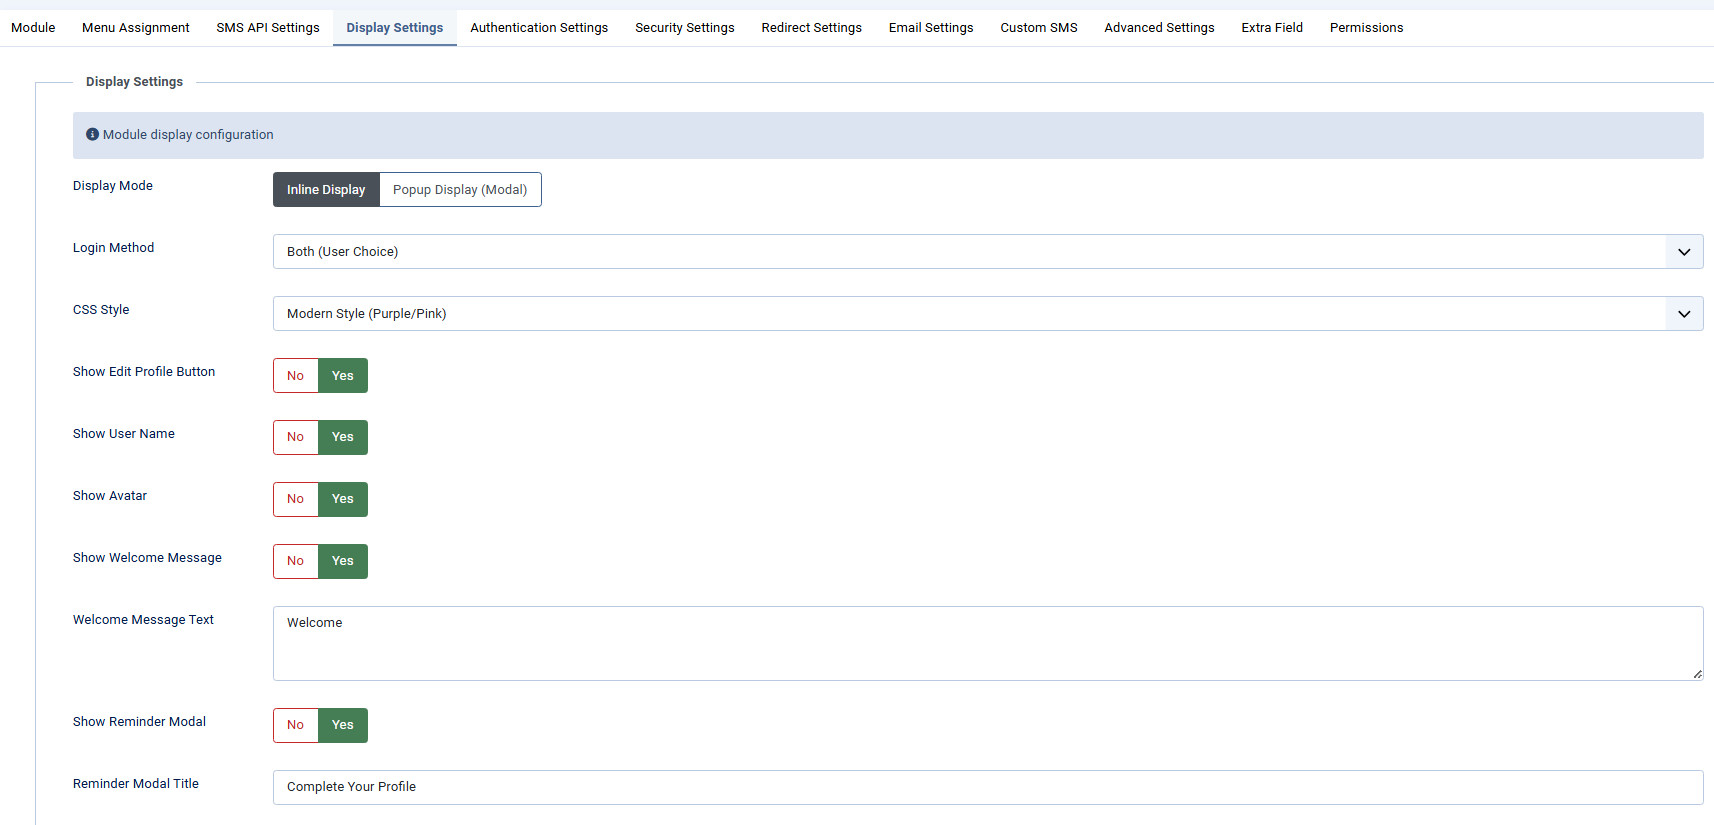Switch to the SMS API Settings tab

pyautogui.click(x=268, y=28)
